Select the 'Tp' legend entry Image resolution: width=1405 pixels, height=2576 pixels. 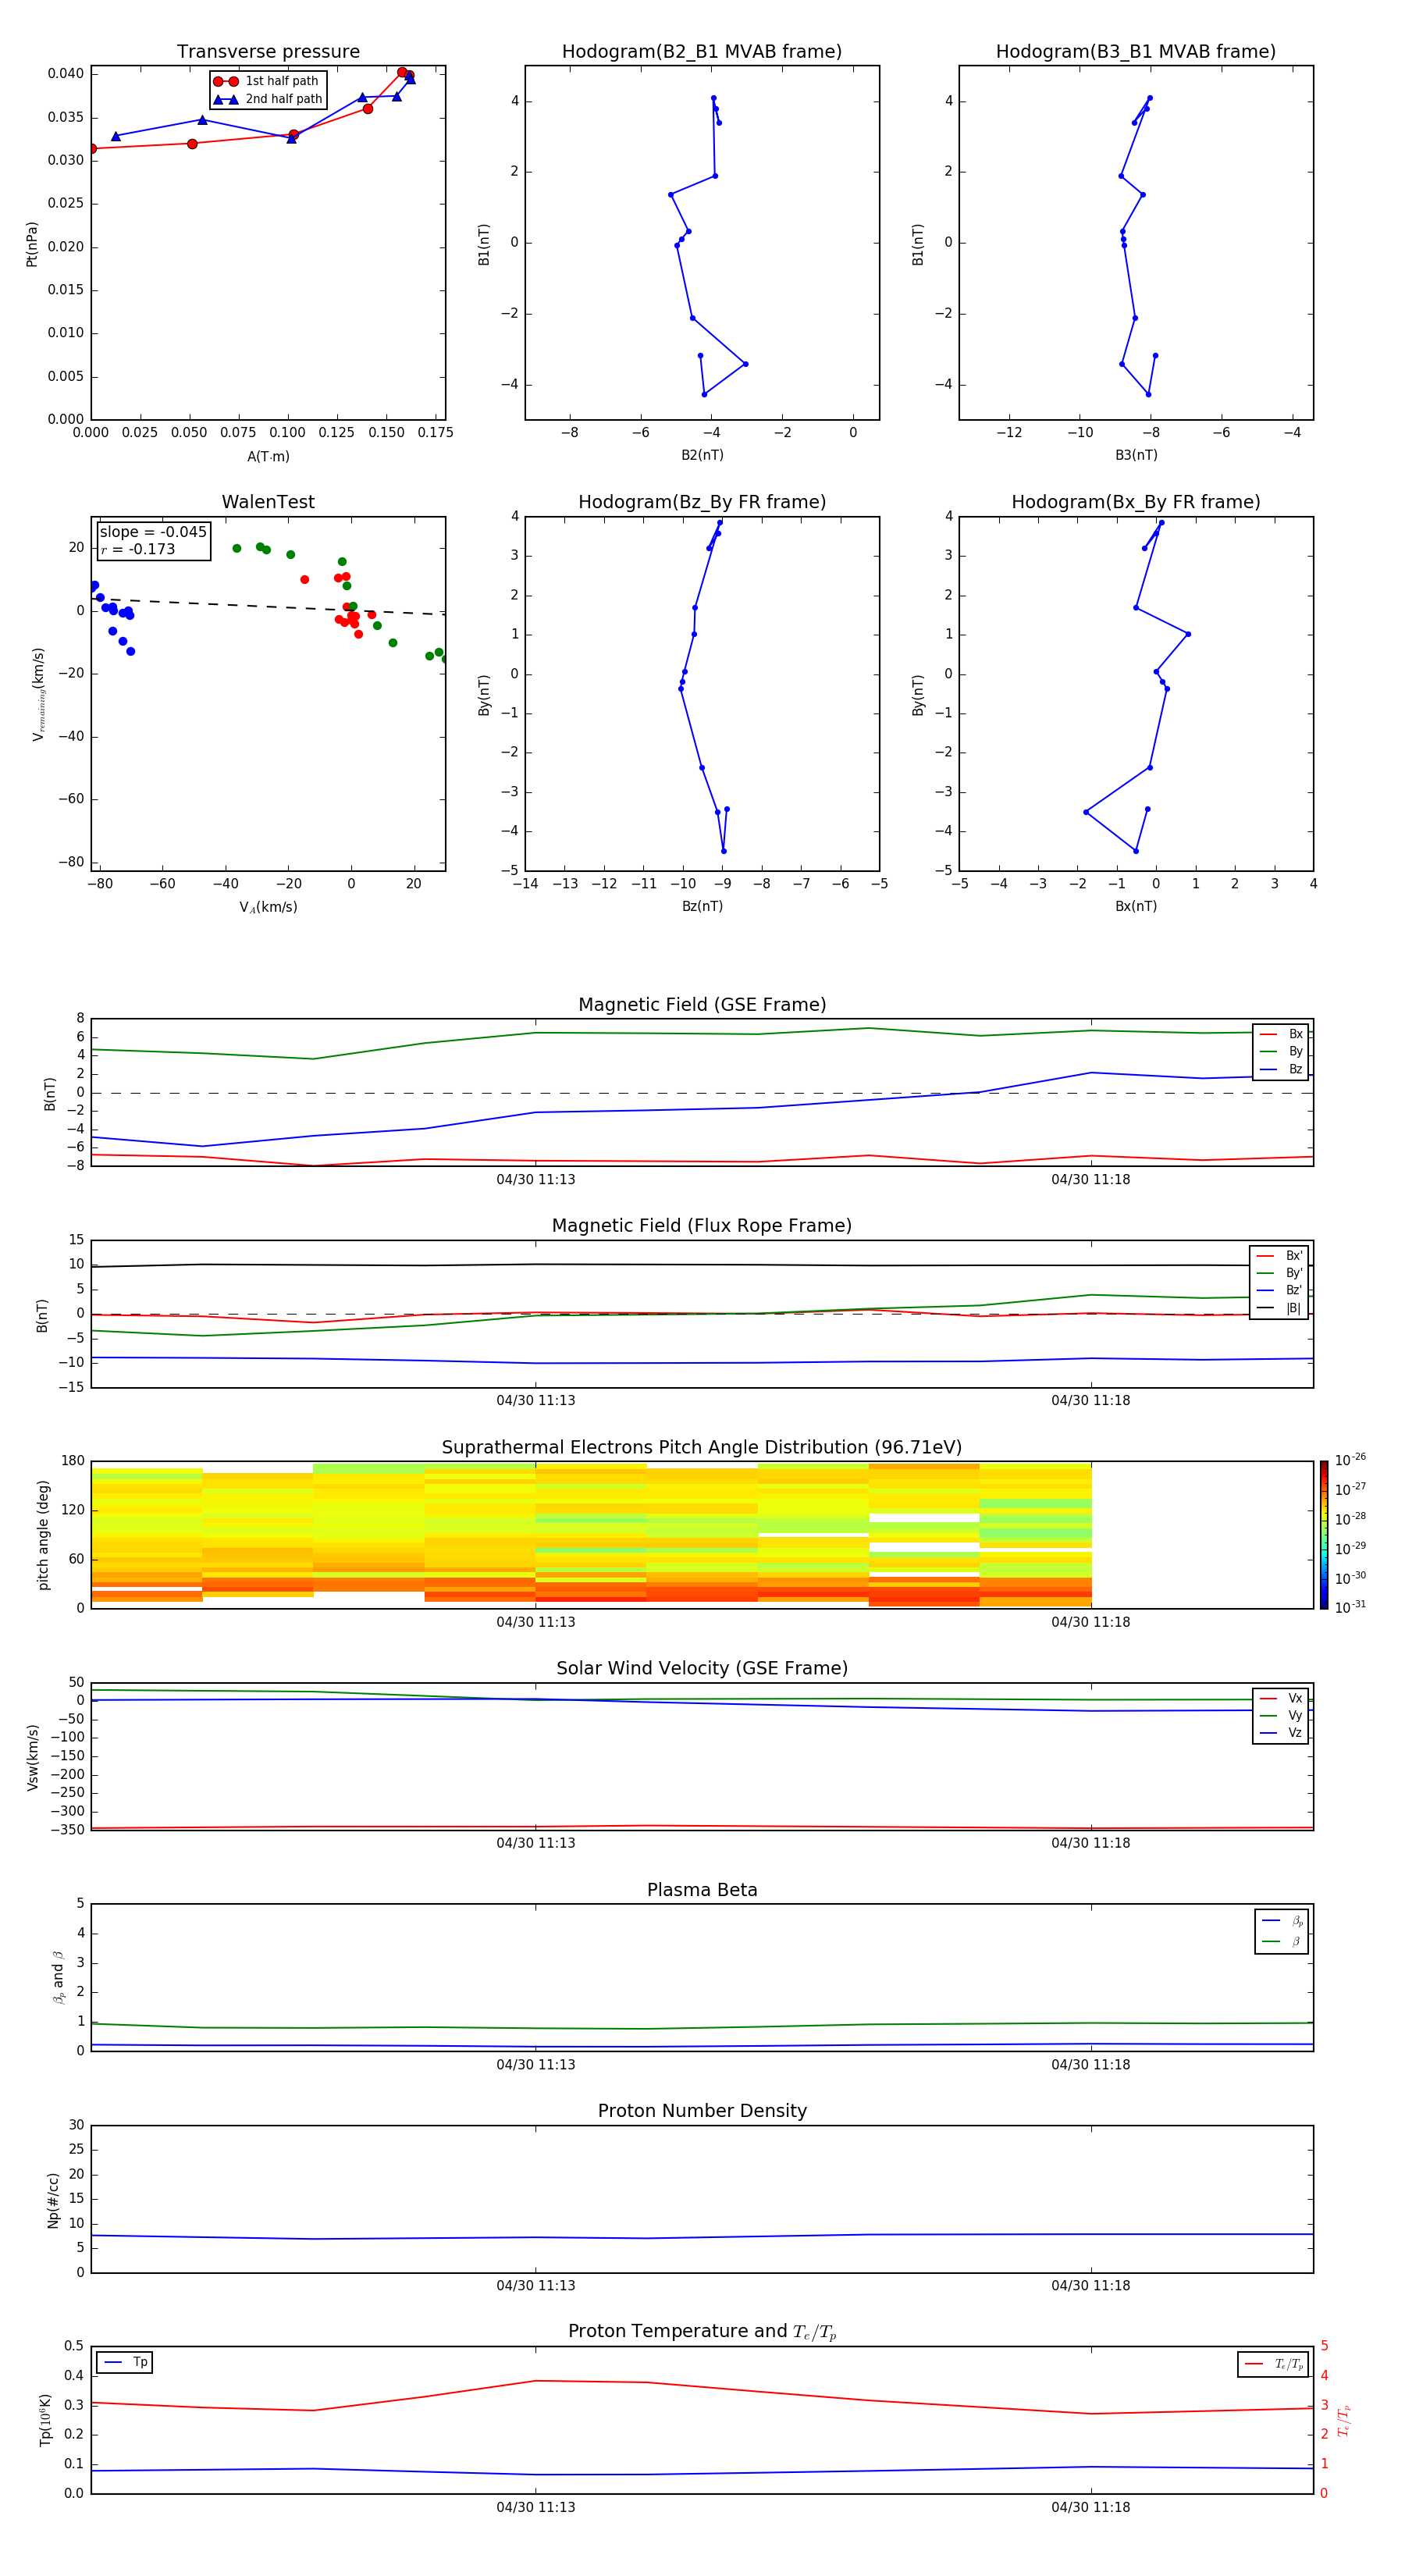(x=125, y=2362)
